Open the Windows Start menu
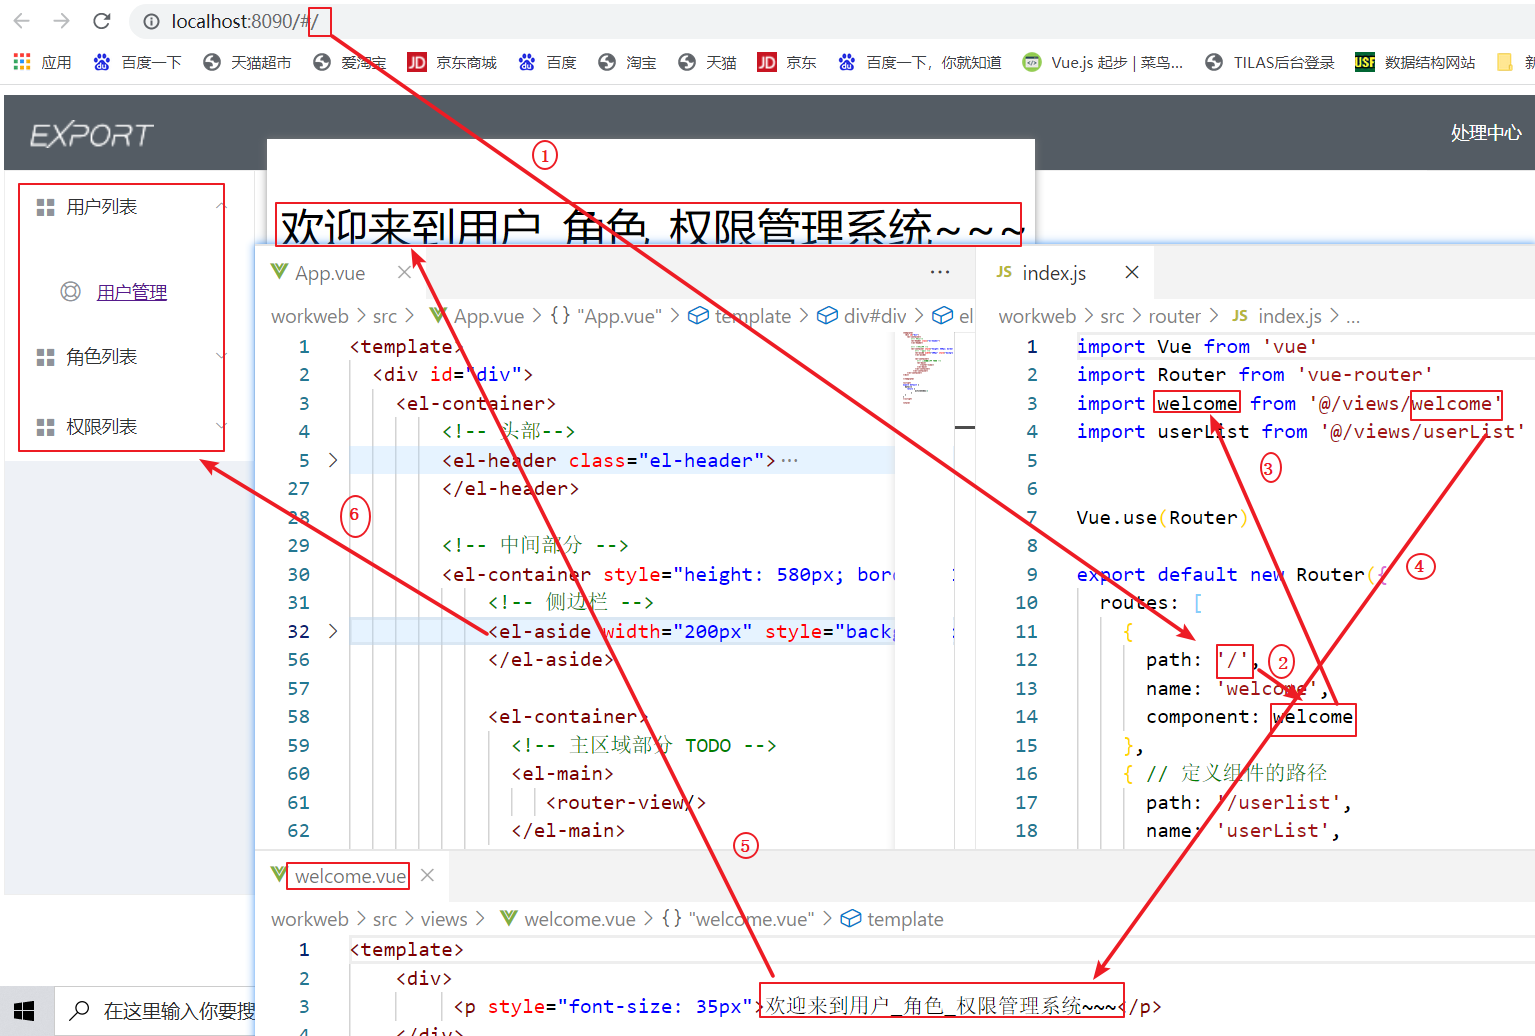 click(x=24, y=1011)
